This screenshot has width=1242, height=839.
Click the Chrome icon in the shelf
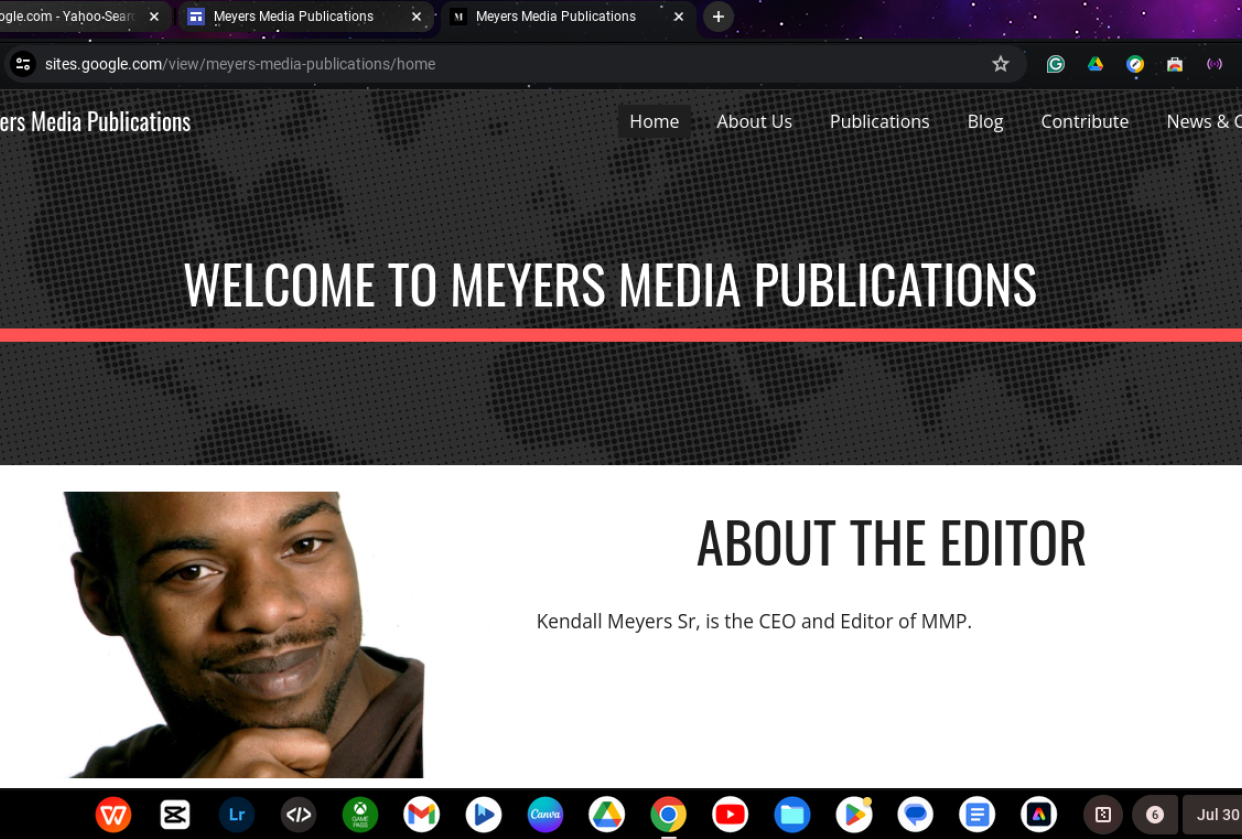pyautogui.click(x=668, y=815)
